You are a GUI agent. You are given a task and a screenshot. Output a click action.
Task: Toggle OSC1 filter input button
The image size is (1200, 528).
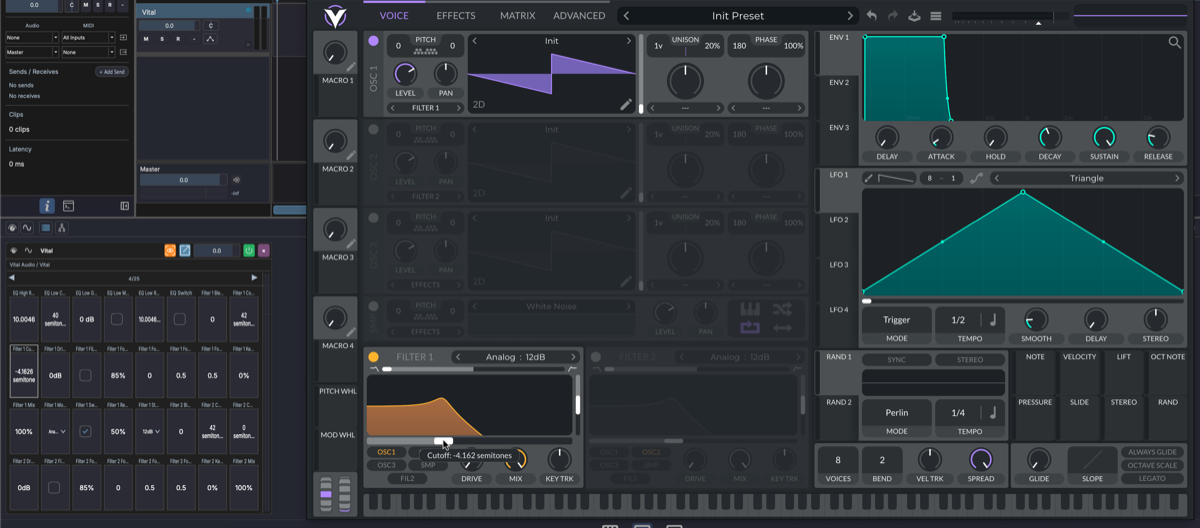(387, 452)
